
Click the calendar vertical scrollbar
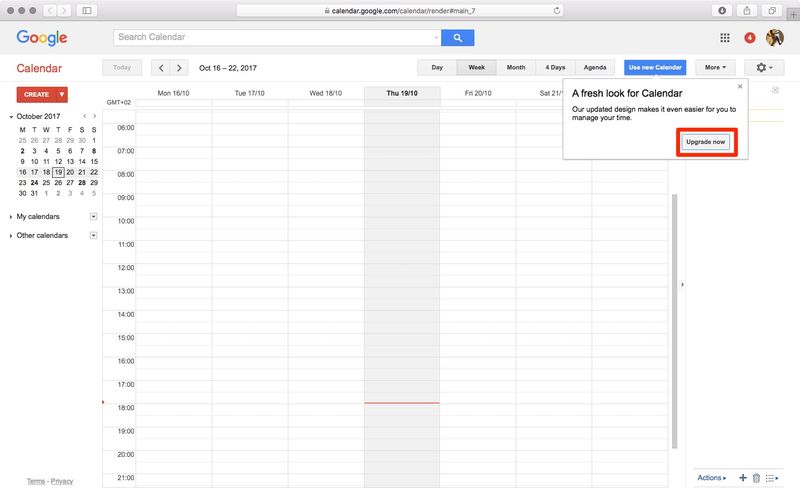click(x=674, y=321)
